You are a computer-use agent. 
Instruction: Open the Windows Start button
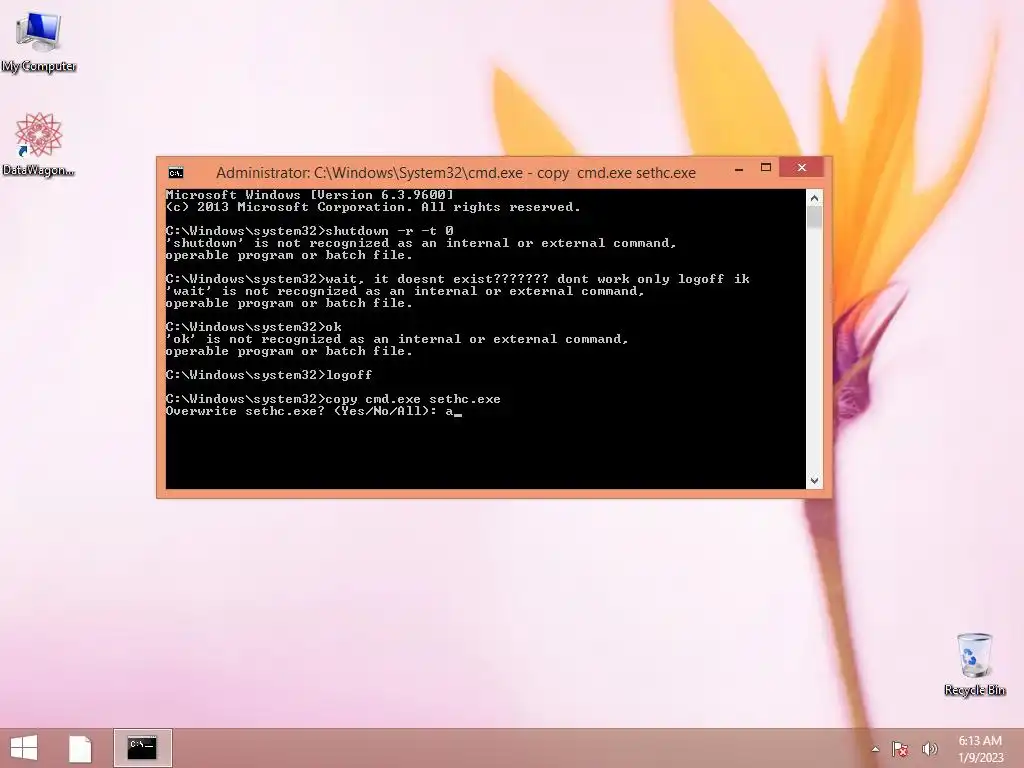(x=24, y=748)
